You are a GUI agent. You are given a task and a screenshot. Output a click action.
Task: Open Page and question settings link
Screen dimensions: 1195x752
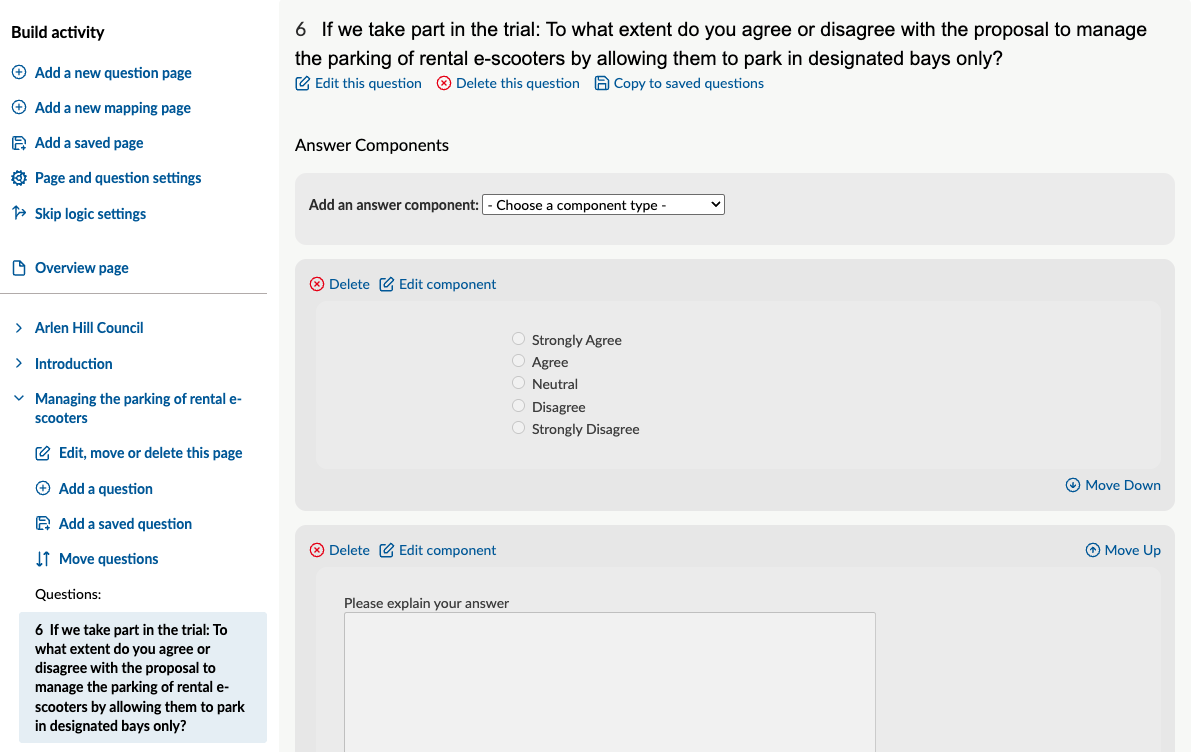tap(118, 178)
